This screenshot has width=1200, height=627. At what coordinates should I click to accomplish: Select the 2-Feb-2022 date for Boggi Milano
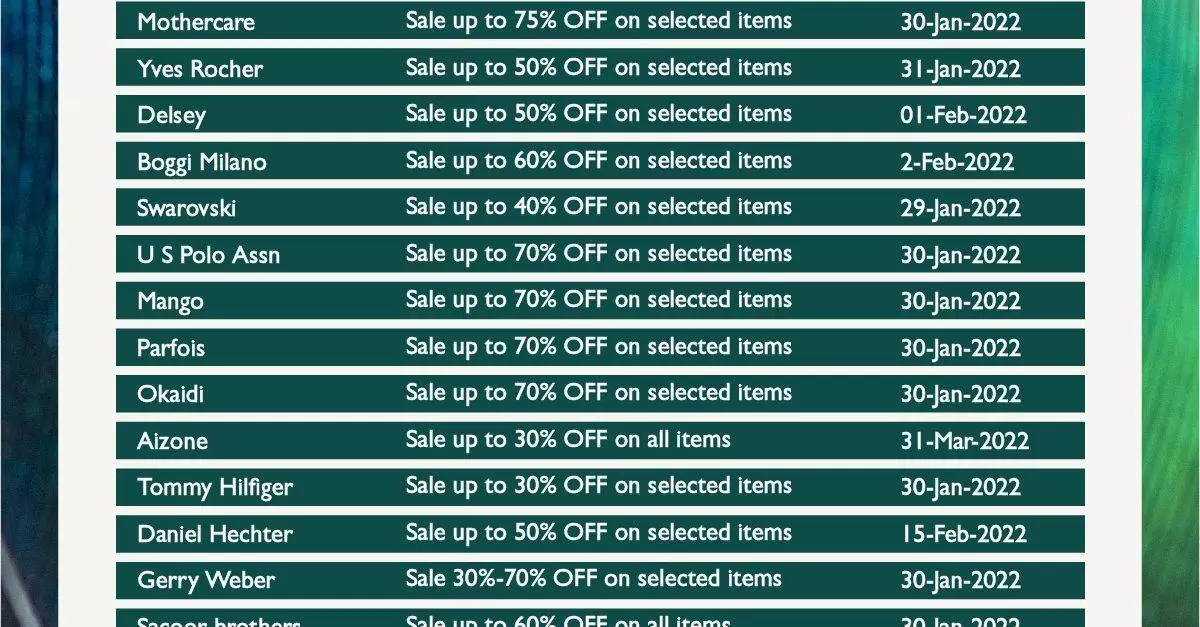tap(957, 162)
